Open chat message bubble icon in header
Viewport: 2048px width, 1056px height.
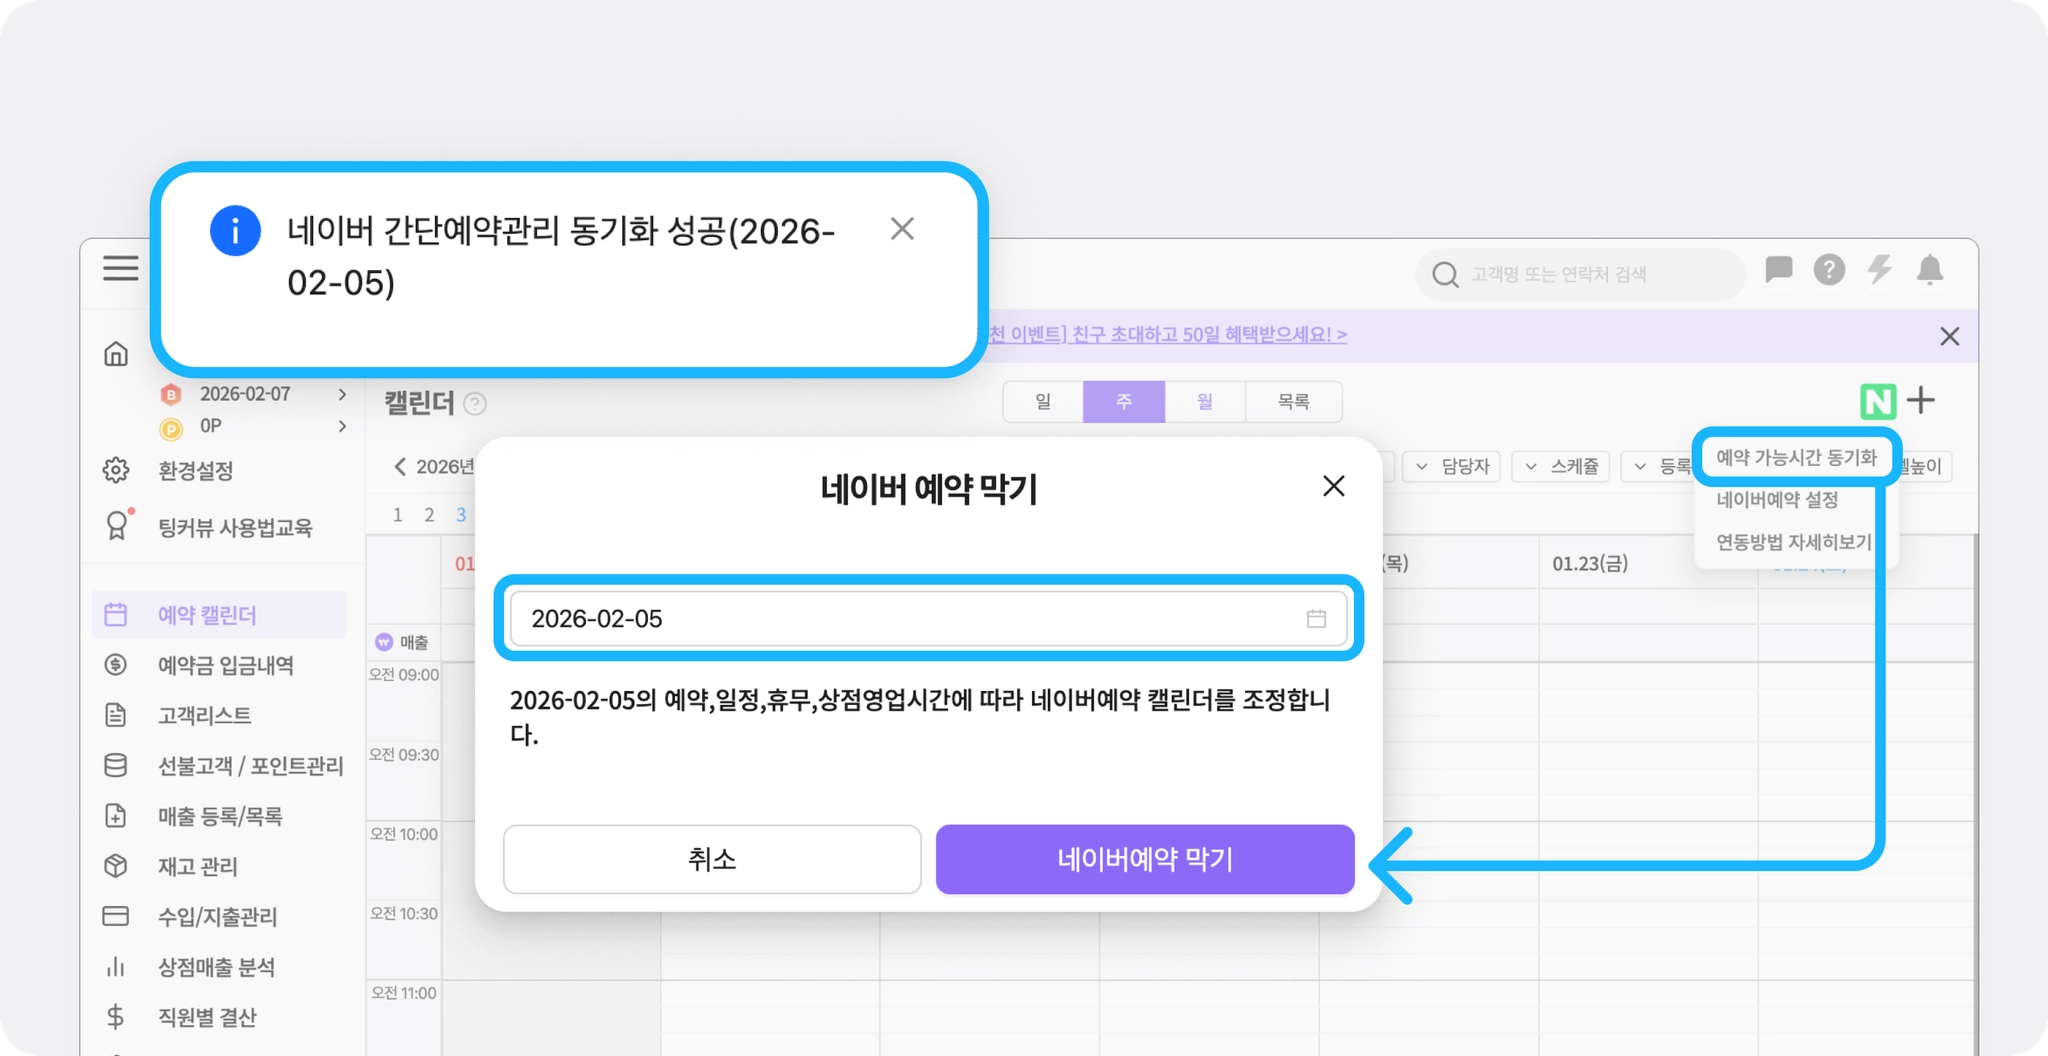click(1779, 269)
